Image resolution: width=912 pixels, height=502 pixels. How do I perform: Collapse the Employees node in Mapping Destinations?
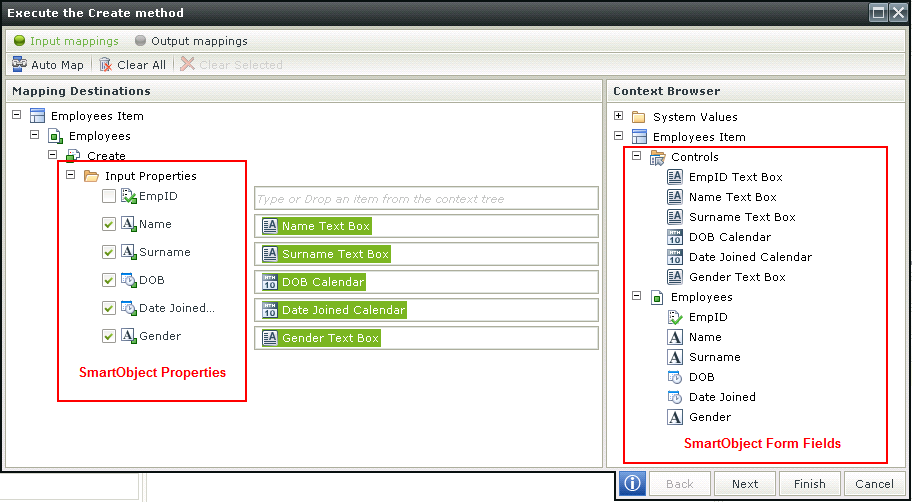35,135
